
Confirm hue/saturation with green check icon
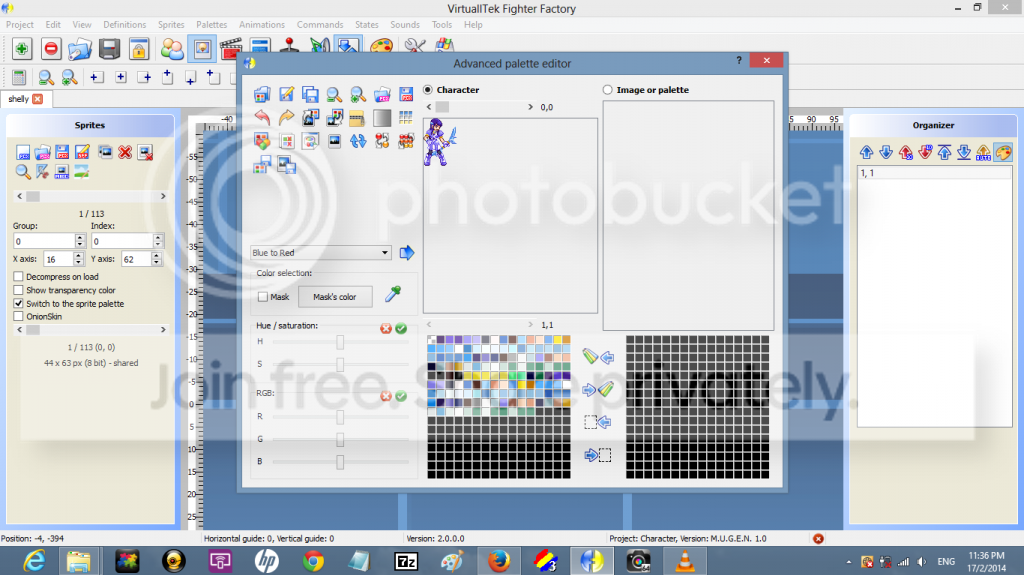[401, 328]
